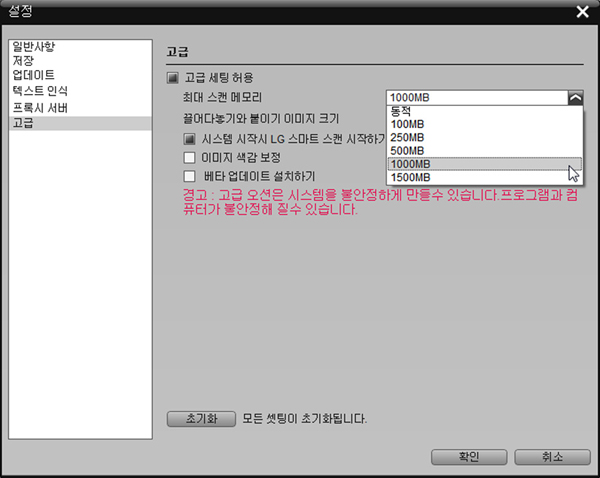
Task: Open the 저장 settings category
Action: (x=23, y=61)
